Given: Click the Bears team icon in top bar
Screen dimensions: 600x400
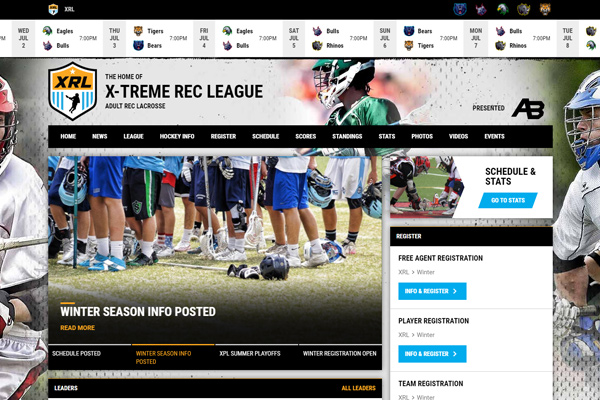Looking at the screenshot, I should 459,9.
